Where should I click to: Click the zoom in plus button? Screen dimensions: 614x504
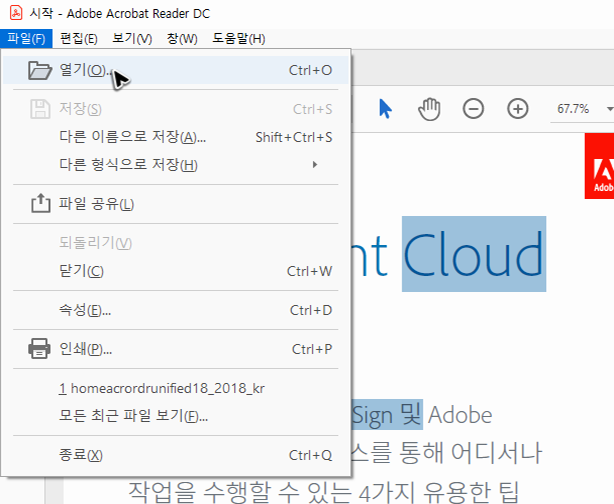(x=518, y=108)
